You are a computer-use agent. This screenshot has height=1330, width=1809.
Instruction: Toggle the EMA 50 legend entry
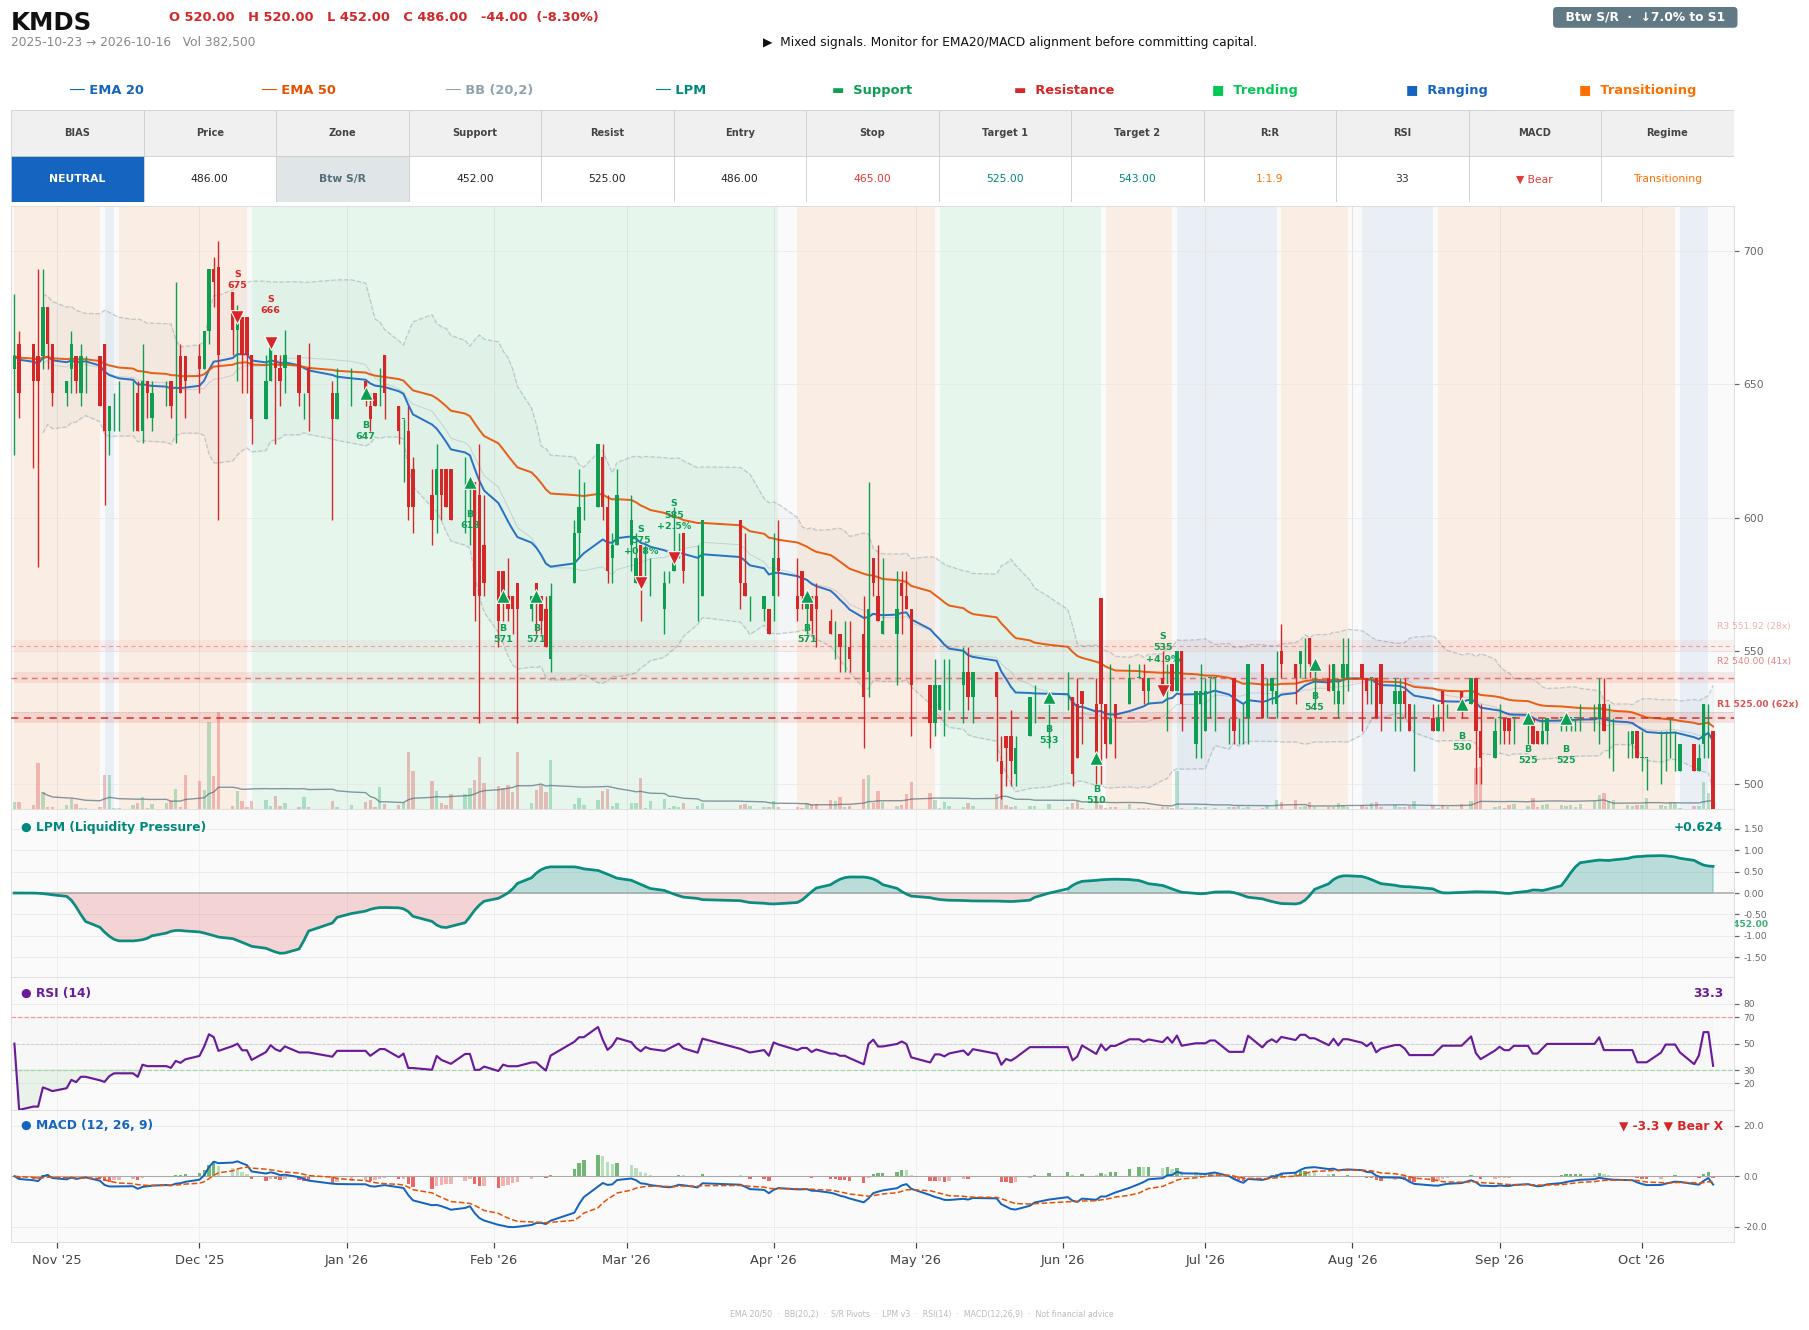pos(298,90)
